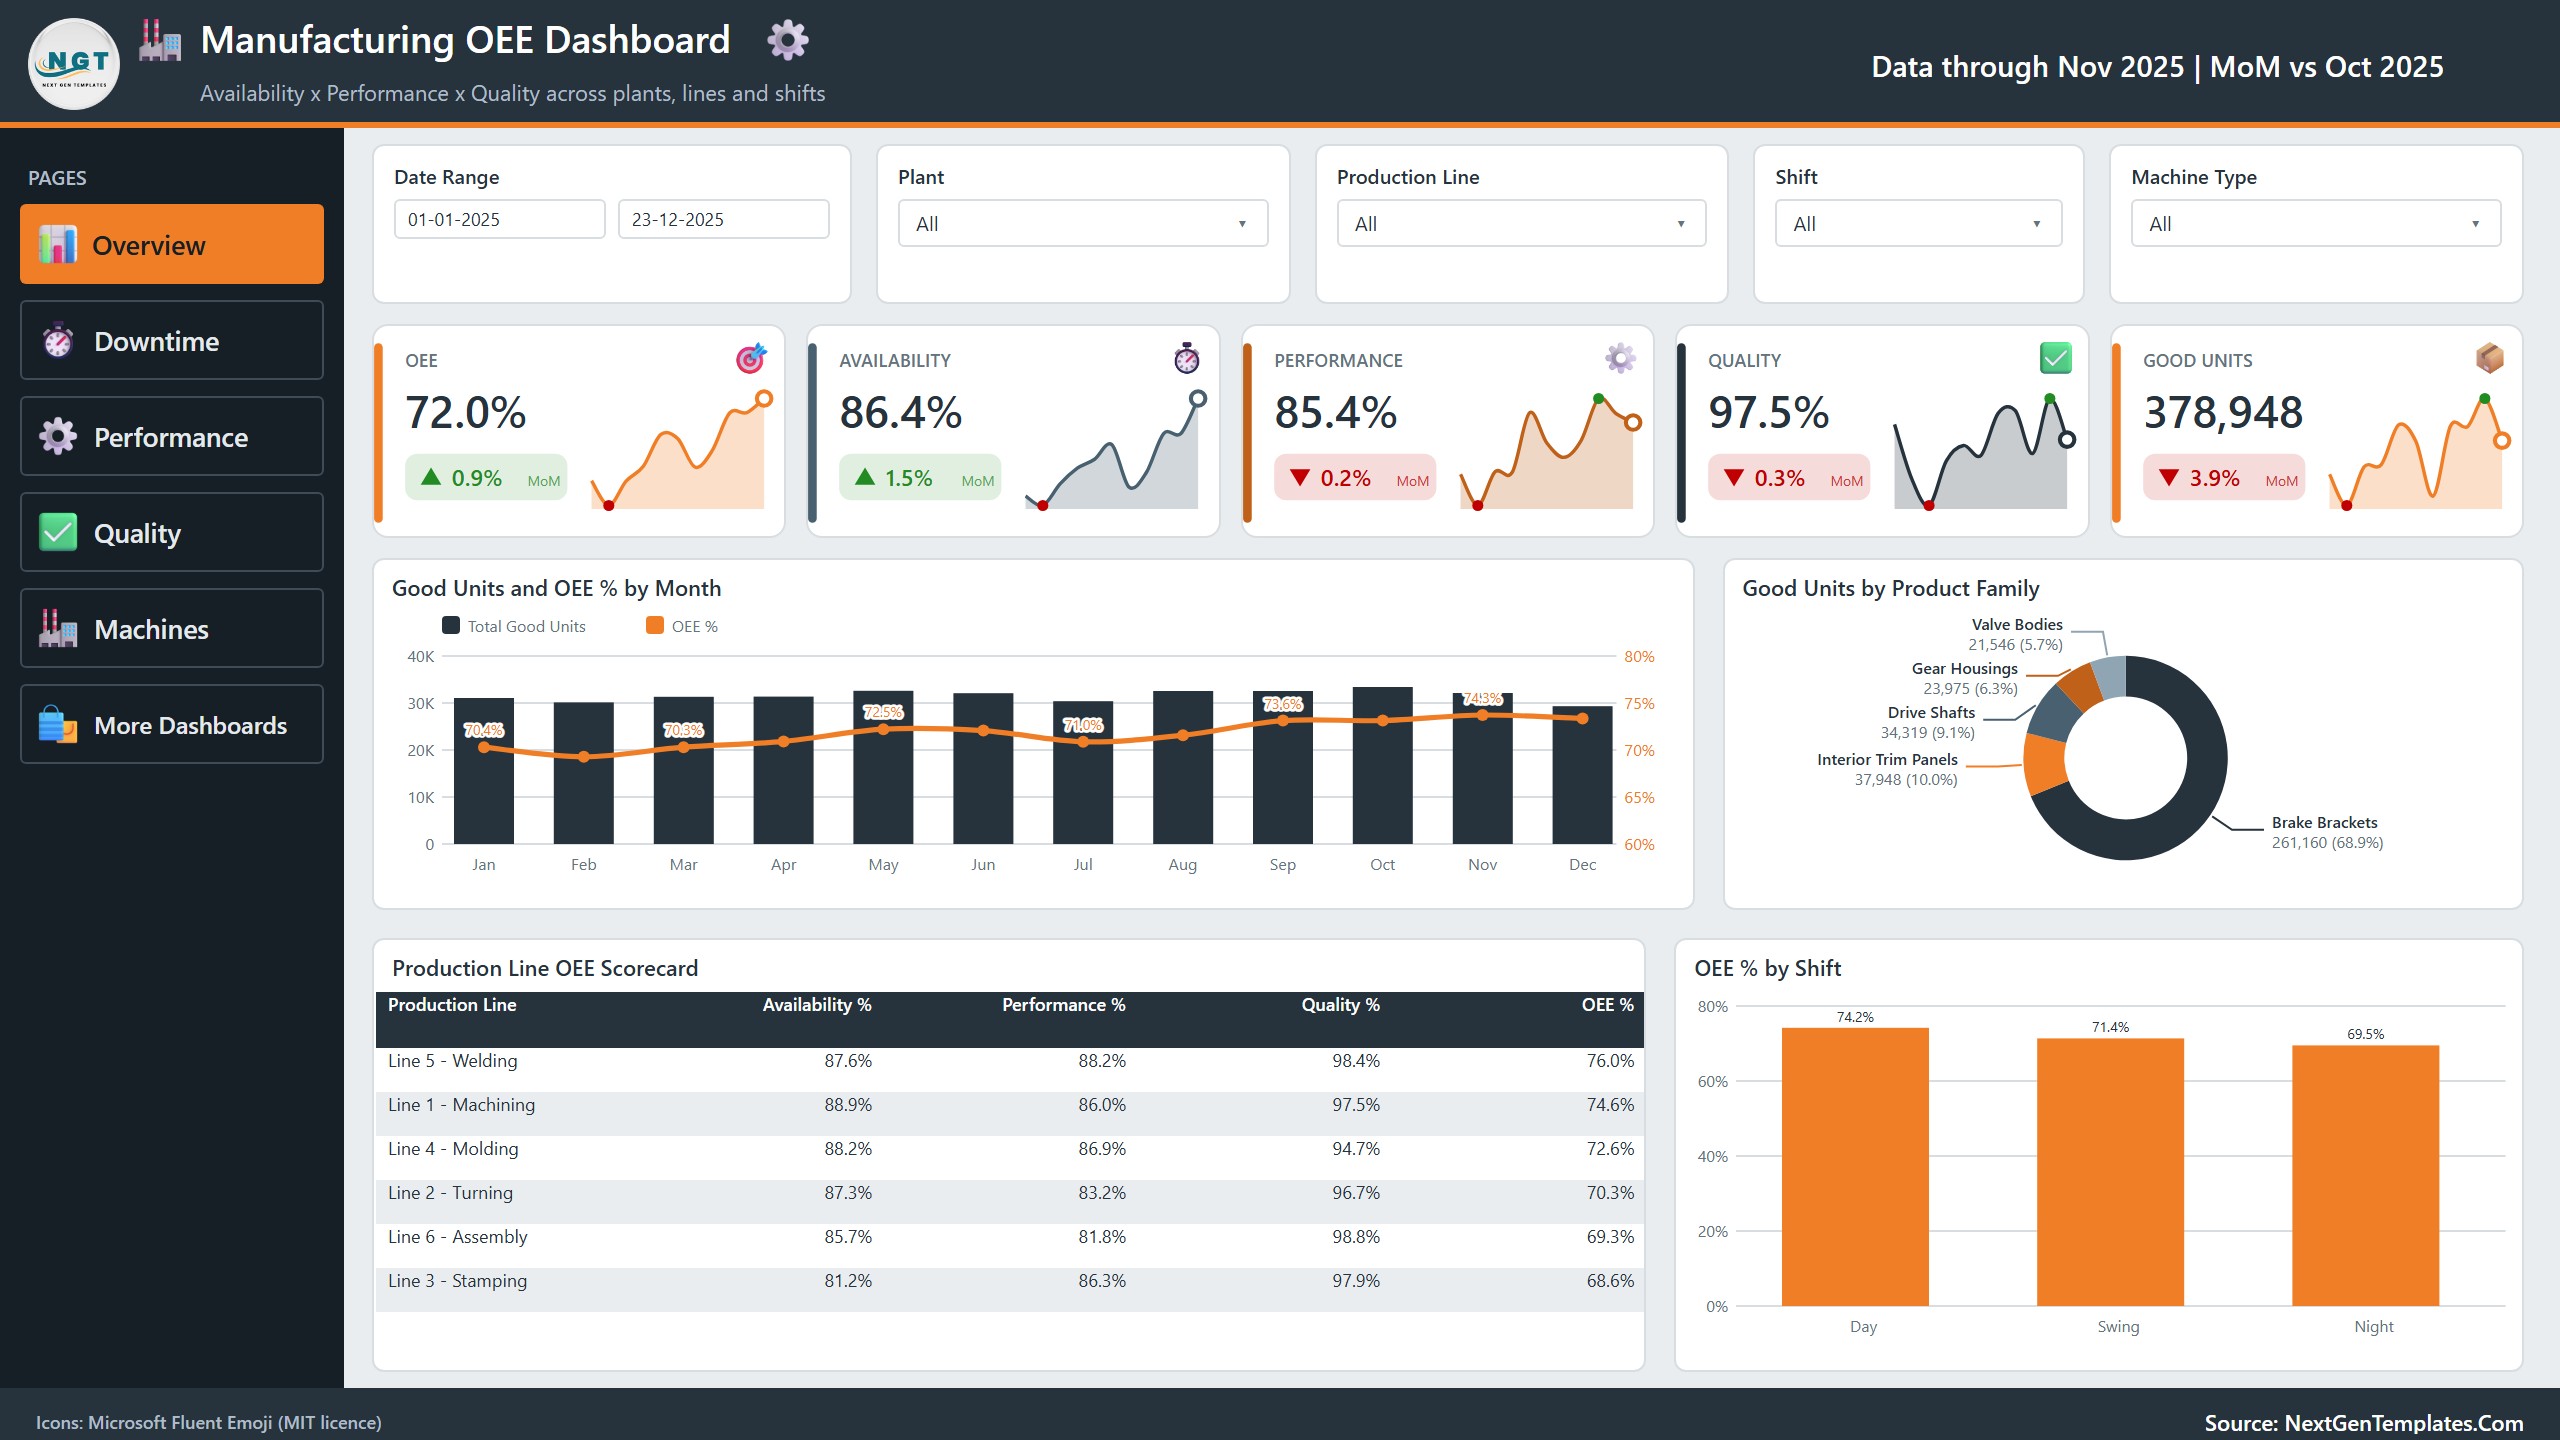
Task: Click the factory icon beside Machines
Action: tap(58, 628)
